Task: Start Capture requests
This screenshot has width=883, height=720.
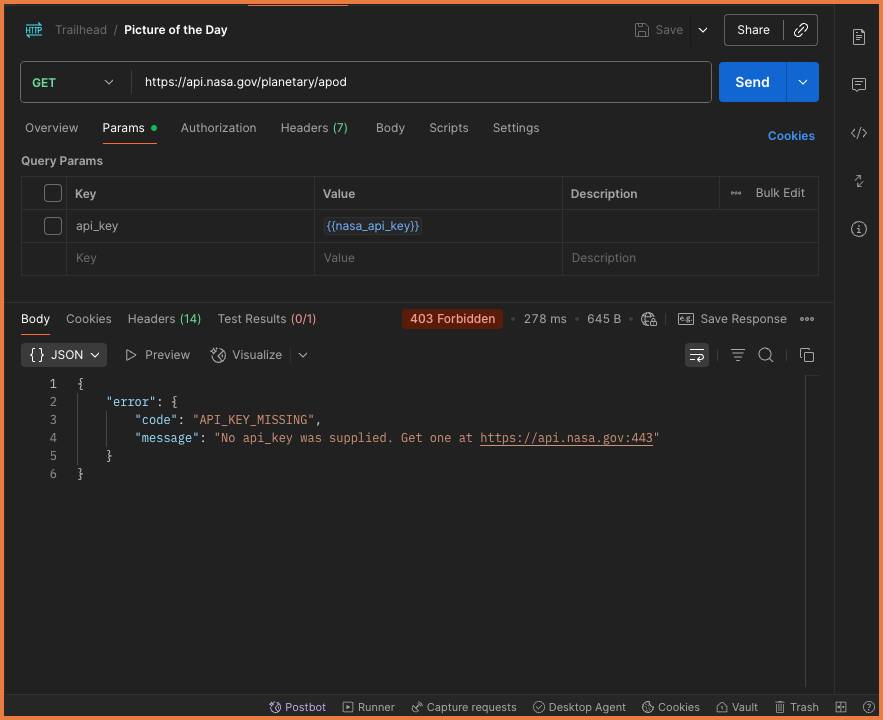Action: point(463,707)
